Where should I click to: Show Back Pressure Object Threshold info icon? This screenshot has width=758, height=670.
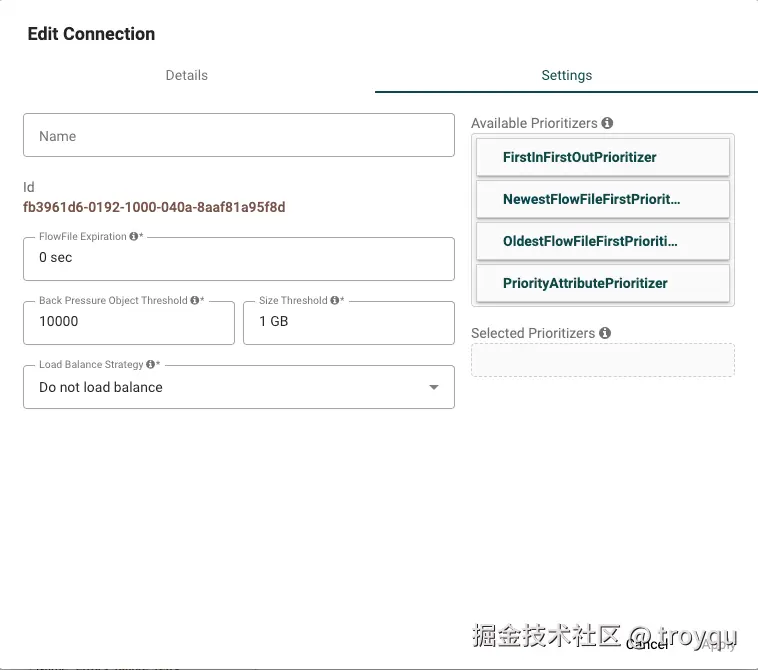tap(195, 300)
